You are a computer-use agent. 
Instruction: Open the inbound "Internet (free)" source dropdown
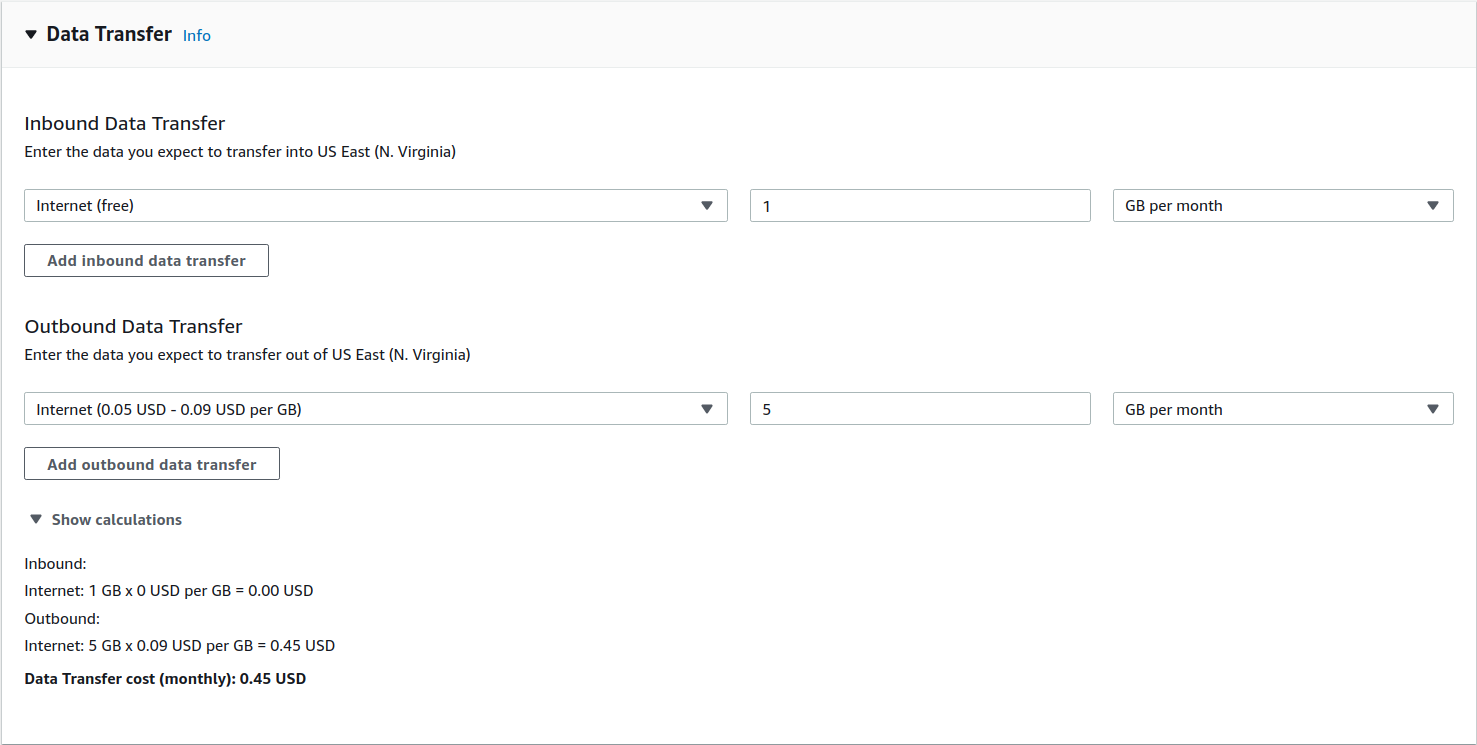[x=360, y=206]
